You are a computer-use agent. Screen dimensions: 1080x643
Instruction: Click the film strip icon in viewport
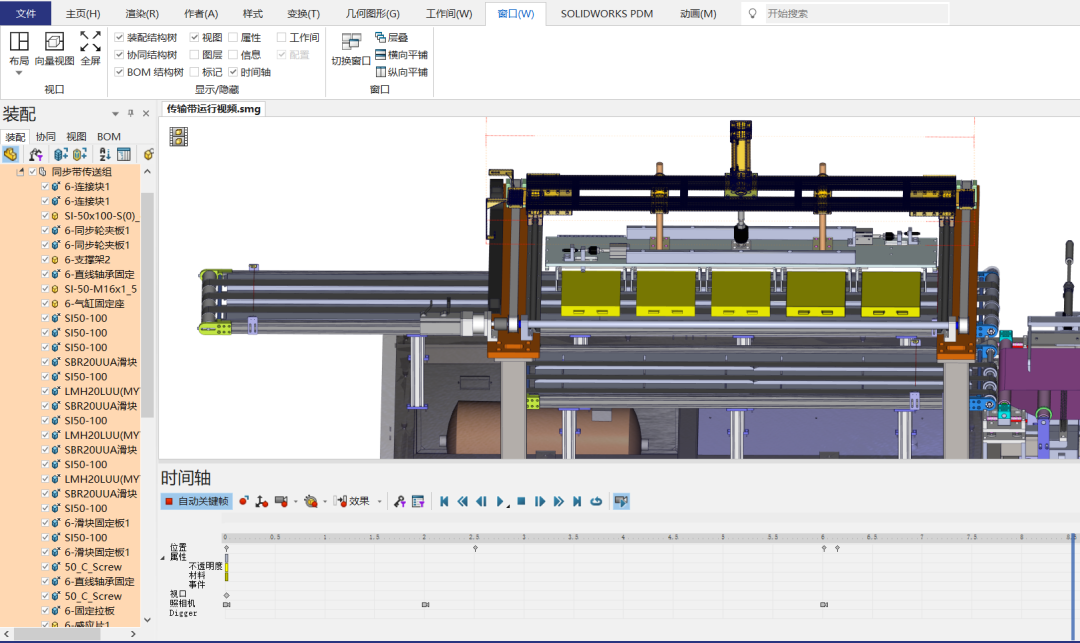click(x=178, y=136)
